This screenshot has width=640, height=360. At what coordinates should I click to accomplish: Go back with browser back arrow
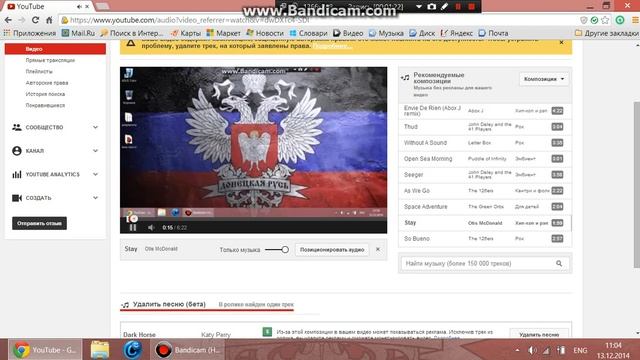tap(8, 20)
